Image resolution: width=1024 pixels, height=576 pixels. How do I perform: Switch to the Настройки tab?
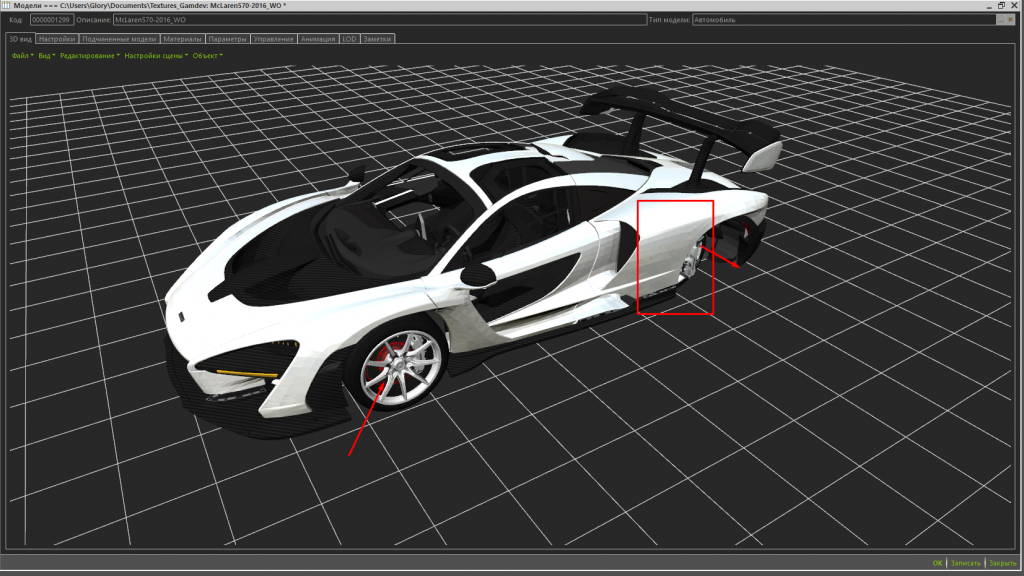pos(57,39)
